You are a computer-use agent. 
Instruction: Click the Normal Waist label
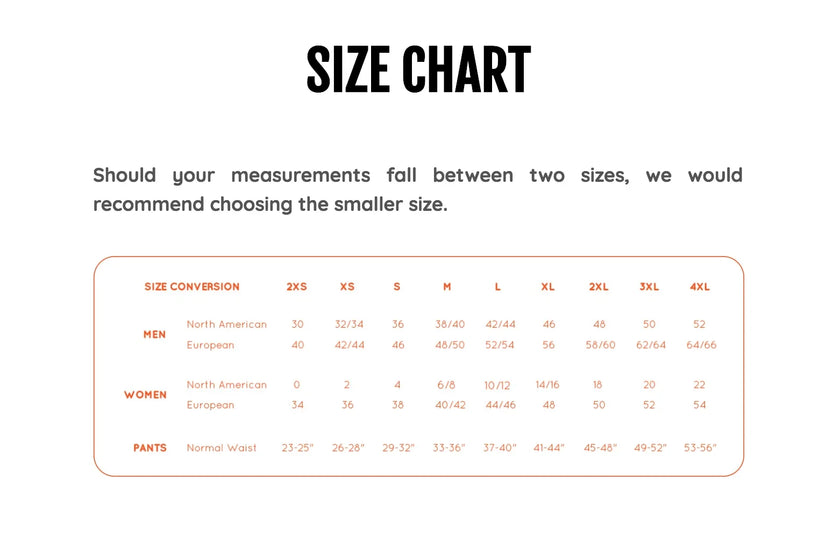tap(221, 448)
